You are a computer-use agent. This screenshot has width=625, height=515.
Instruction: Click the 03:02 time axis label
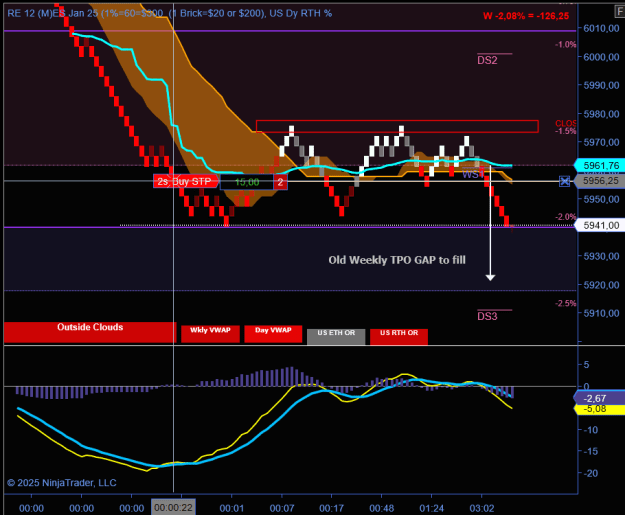click(482, 508)
